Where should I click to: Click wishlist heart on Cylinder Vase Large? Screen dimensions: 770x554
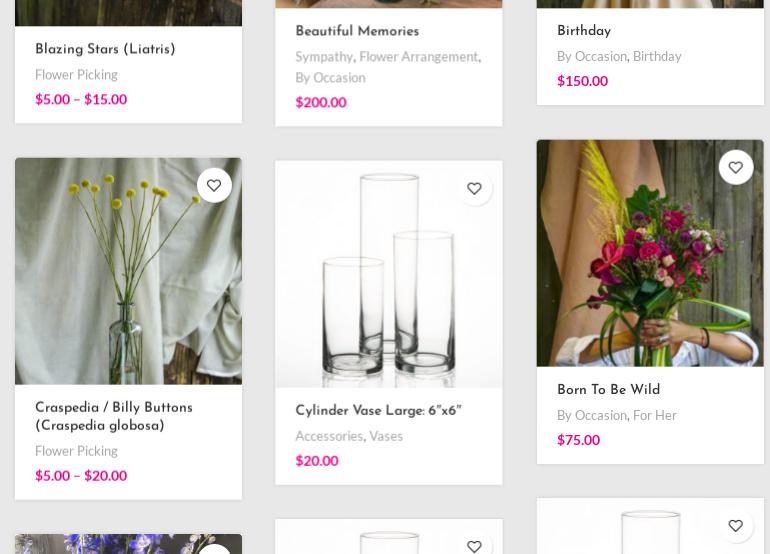[x=474, y=188]
